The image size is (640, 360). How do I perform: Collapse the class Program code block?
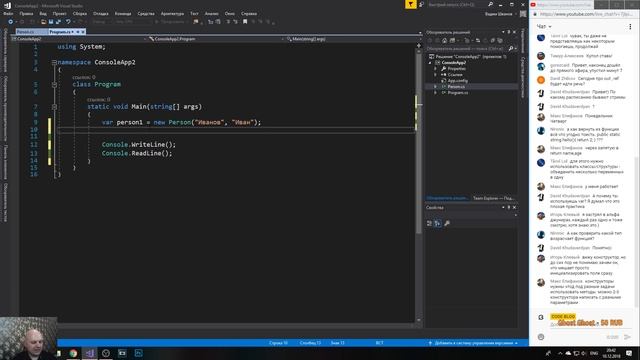pyautogui.click(x=54, y=84)
